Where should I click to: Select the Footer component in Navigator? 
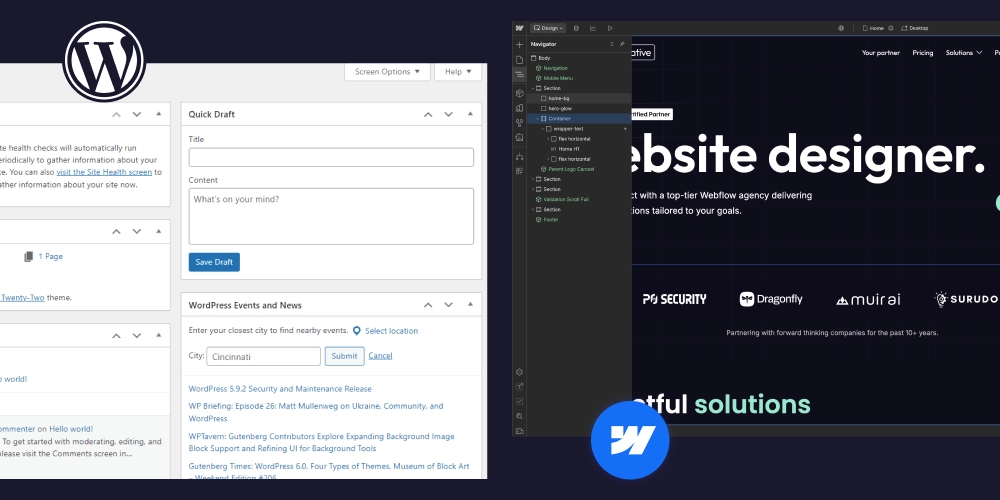(x=579, y=219)
